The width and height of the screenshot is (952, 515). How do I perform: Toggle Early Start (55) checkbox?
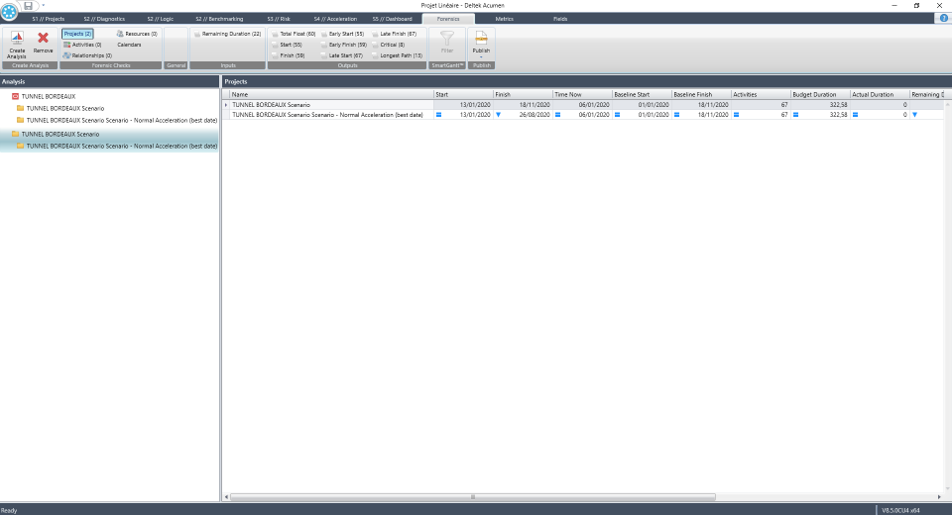[x=324, y=35]
